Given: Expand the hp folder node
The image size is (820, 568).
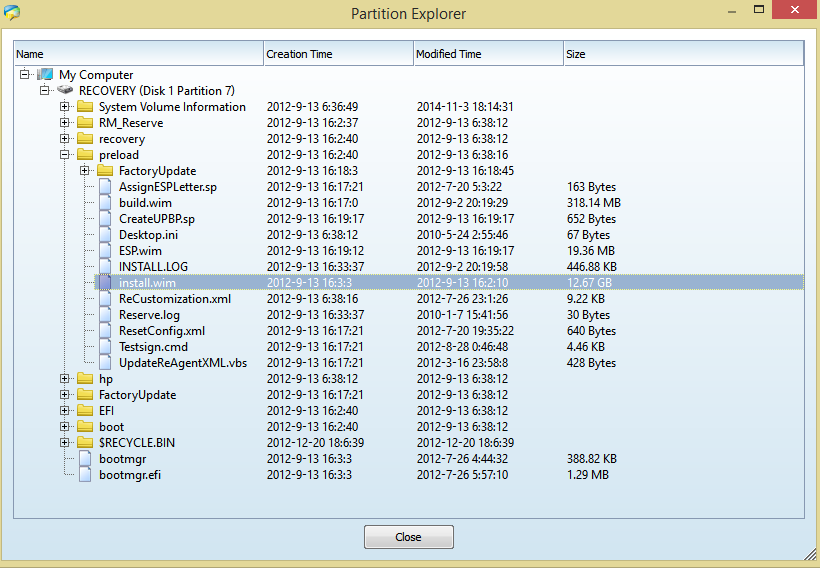Looking at the screenshot, I should pos(64,379).
